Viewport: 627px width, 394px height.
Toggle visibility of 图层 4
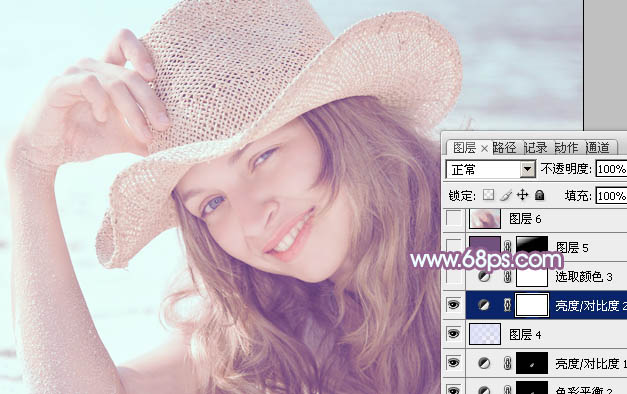(453, 334)
